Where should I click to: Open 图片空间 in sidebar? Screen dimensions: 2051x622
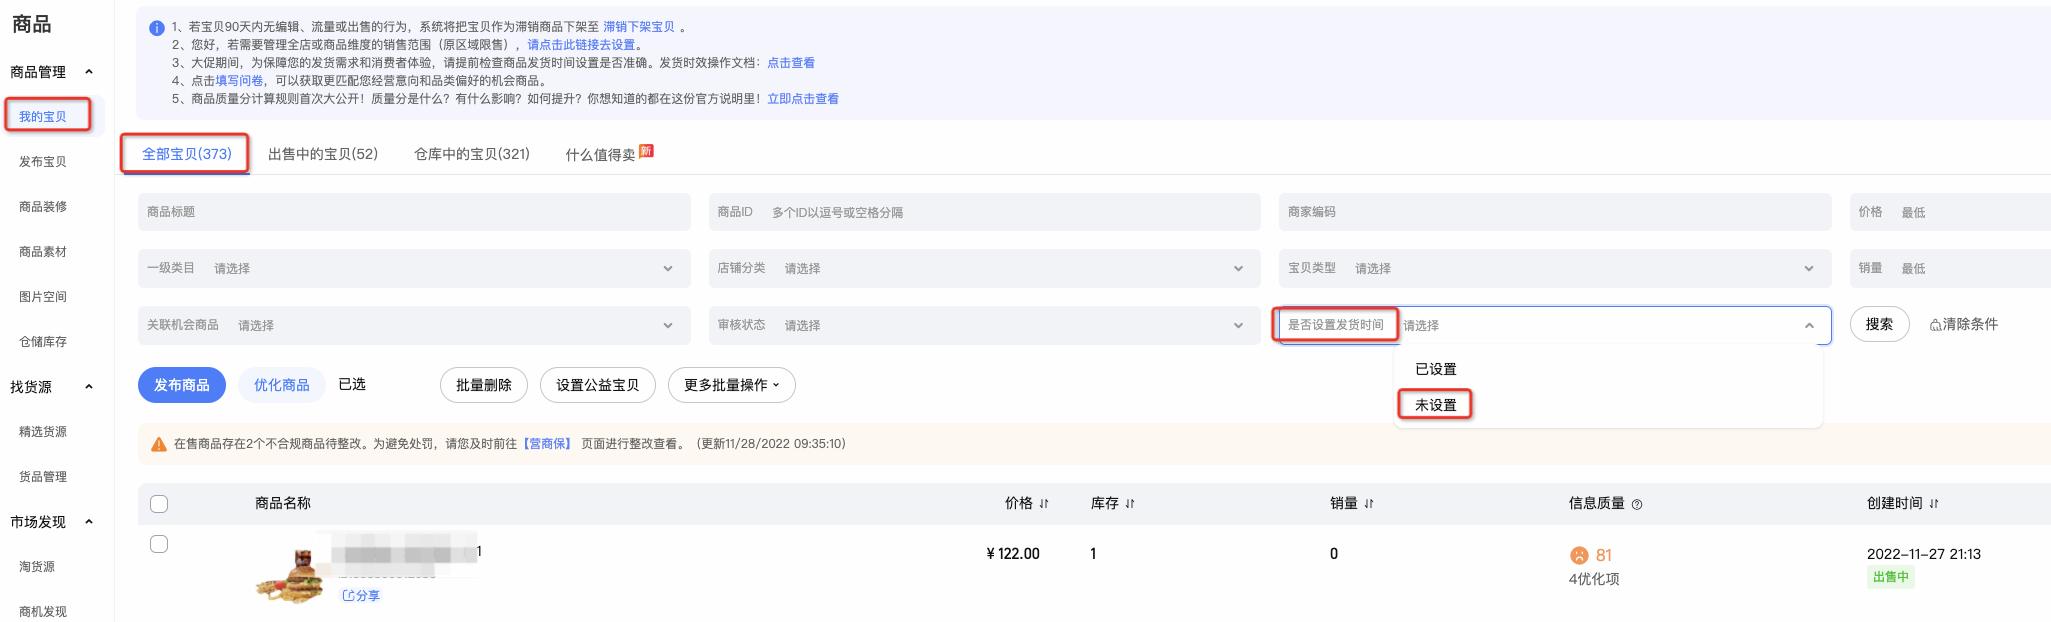[x=43, y=297]
